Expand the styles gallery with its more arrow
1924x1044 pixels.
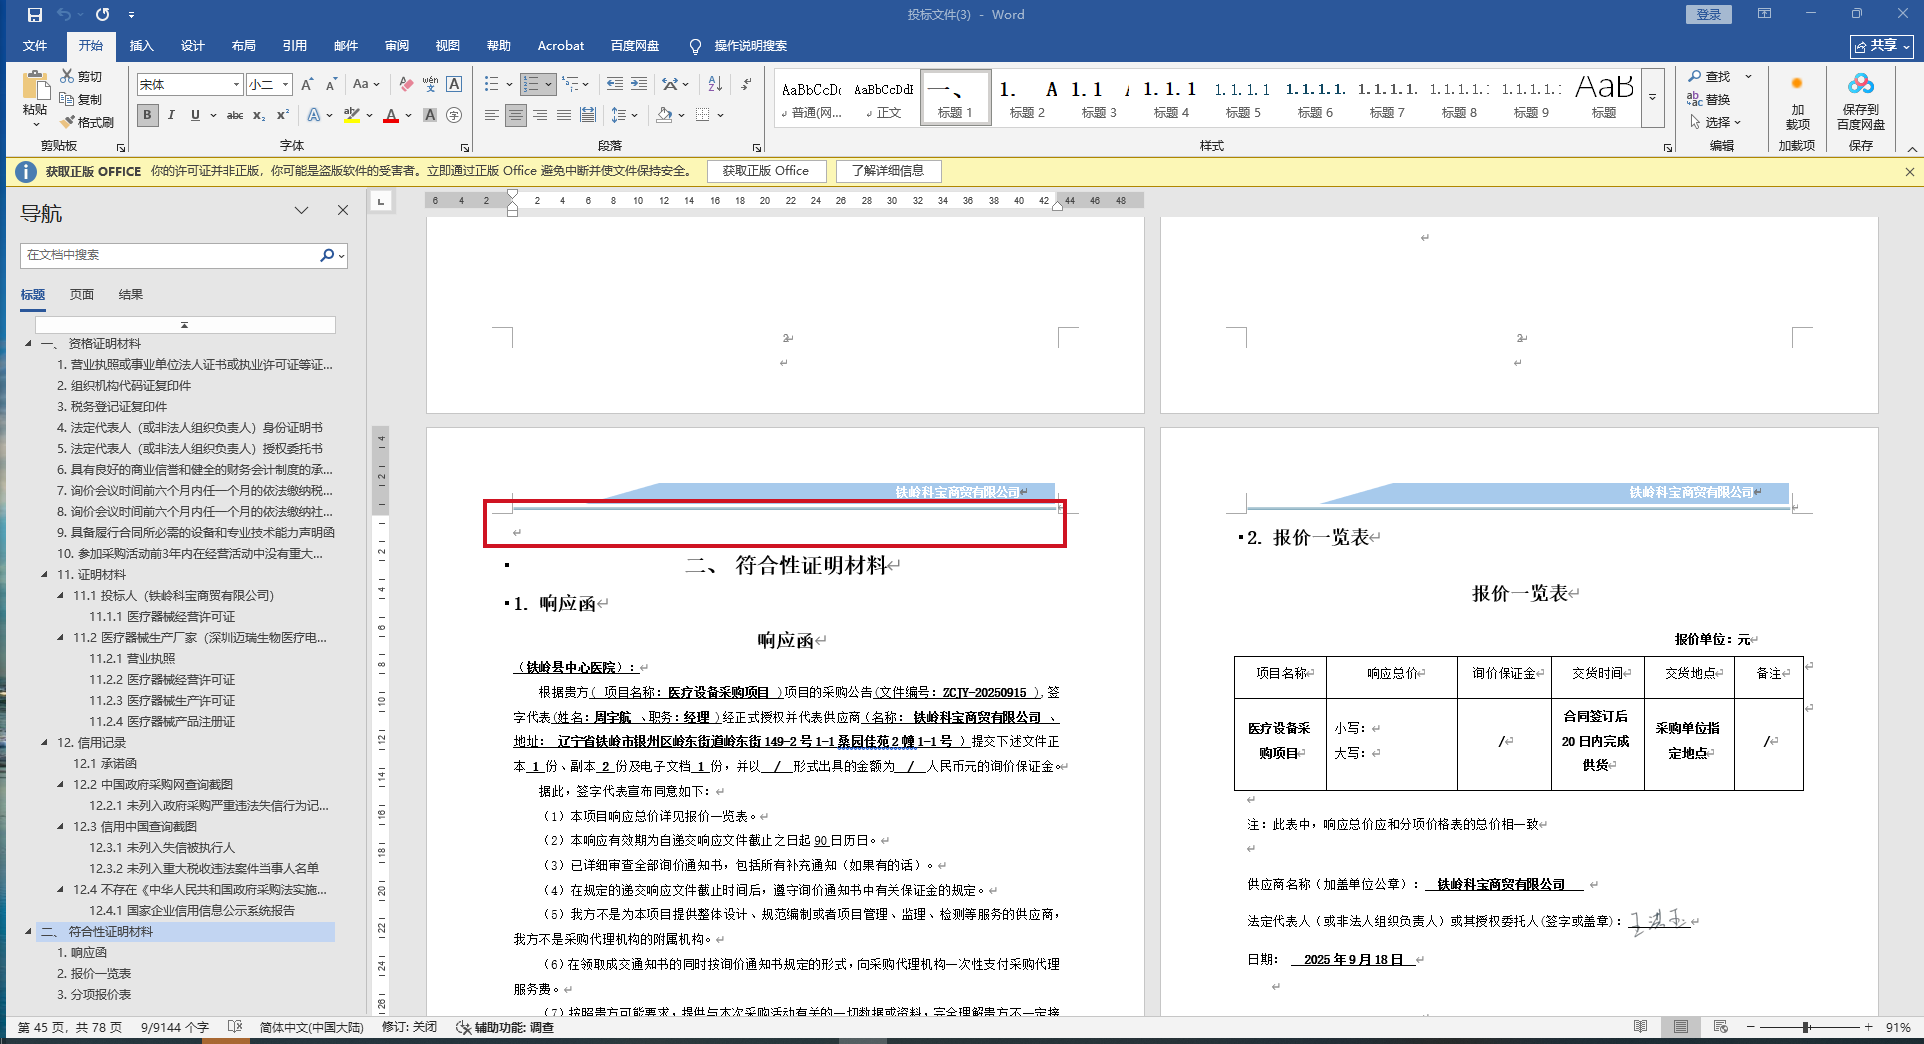point(1652,97)
